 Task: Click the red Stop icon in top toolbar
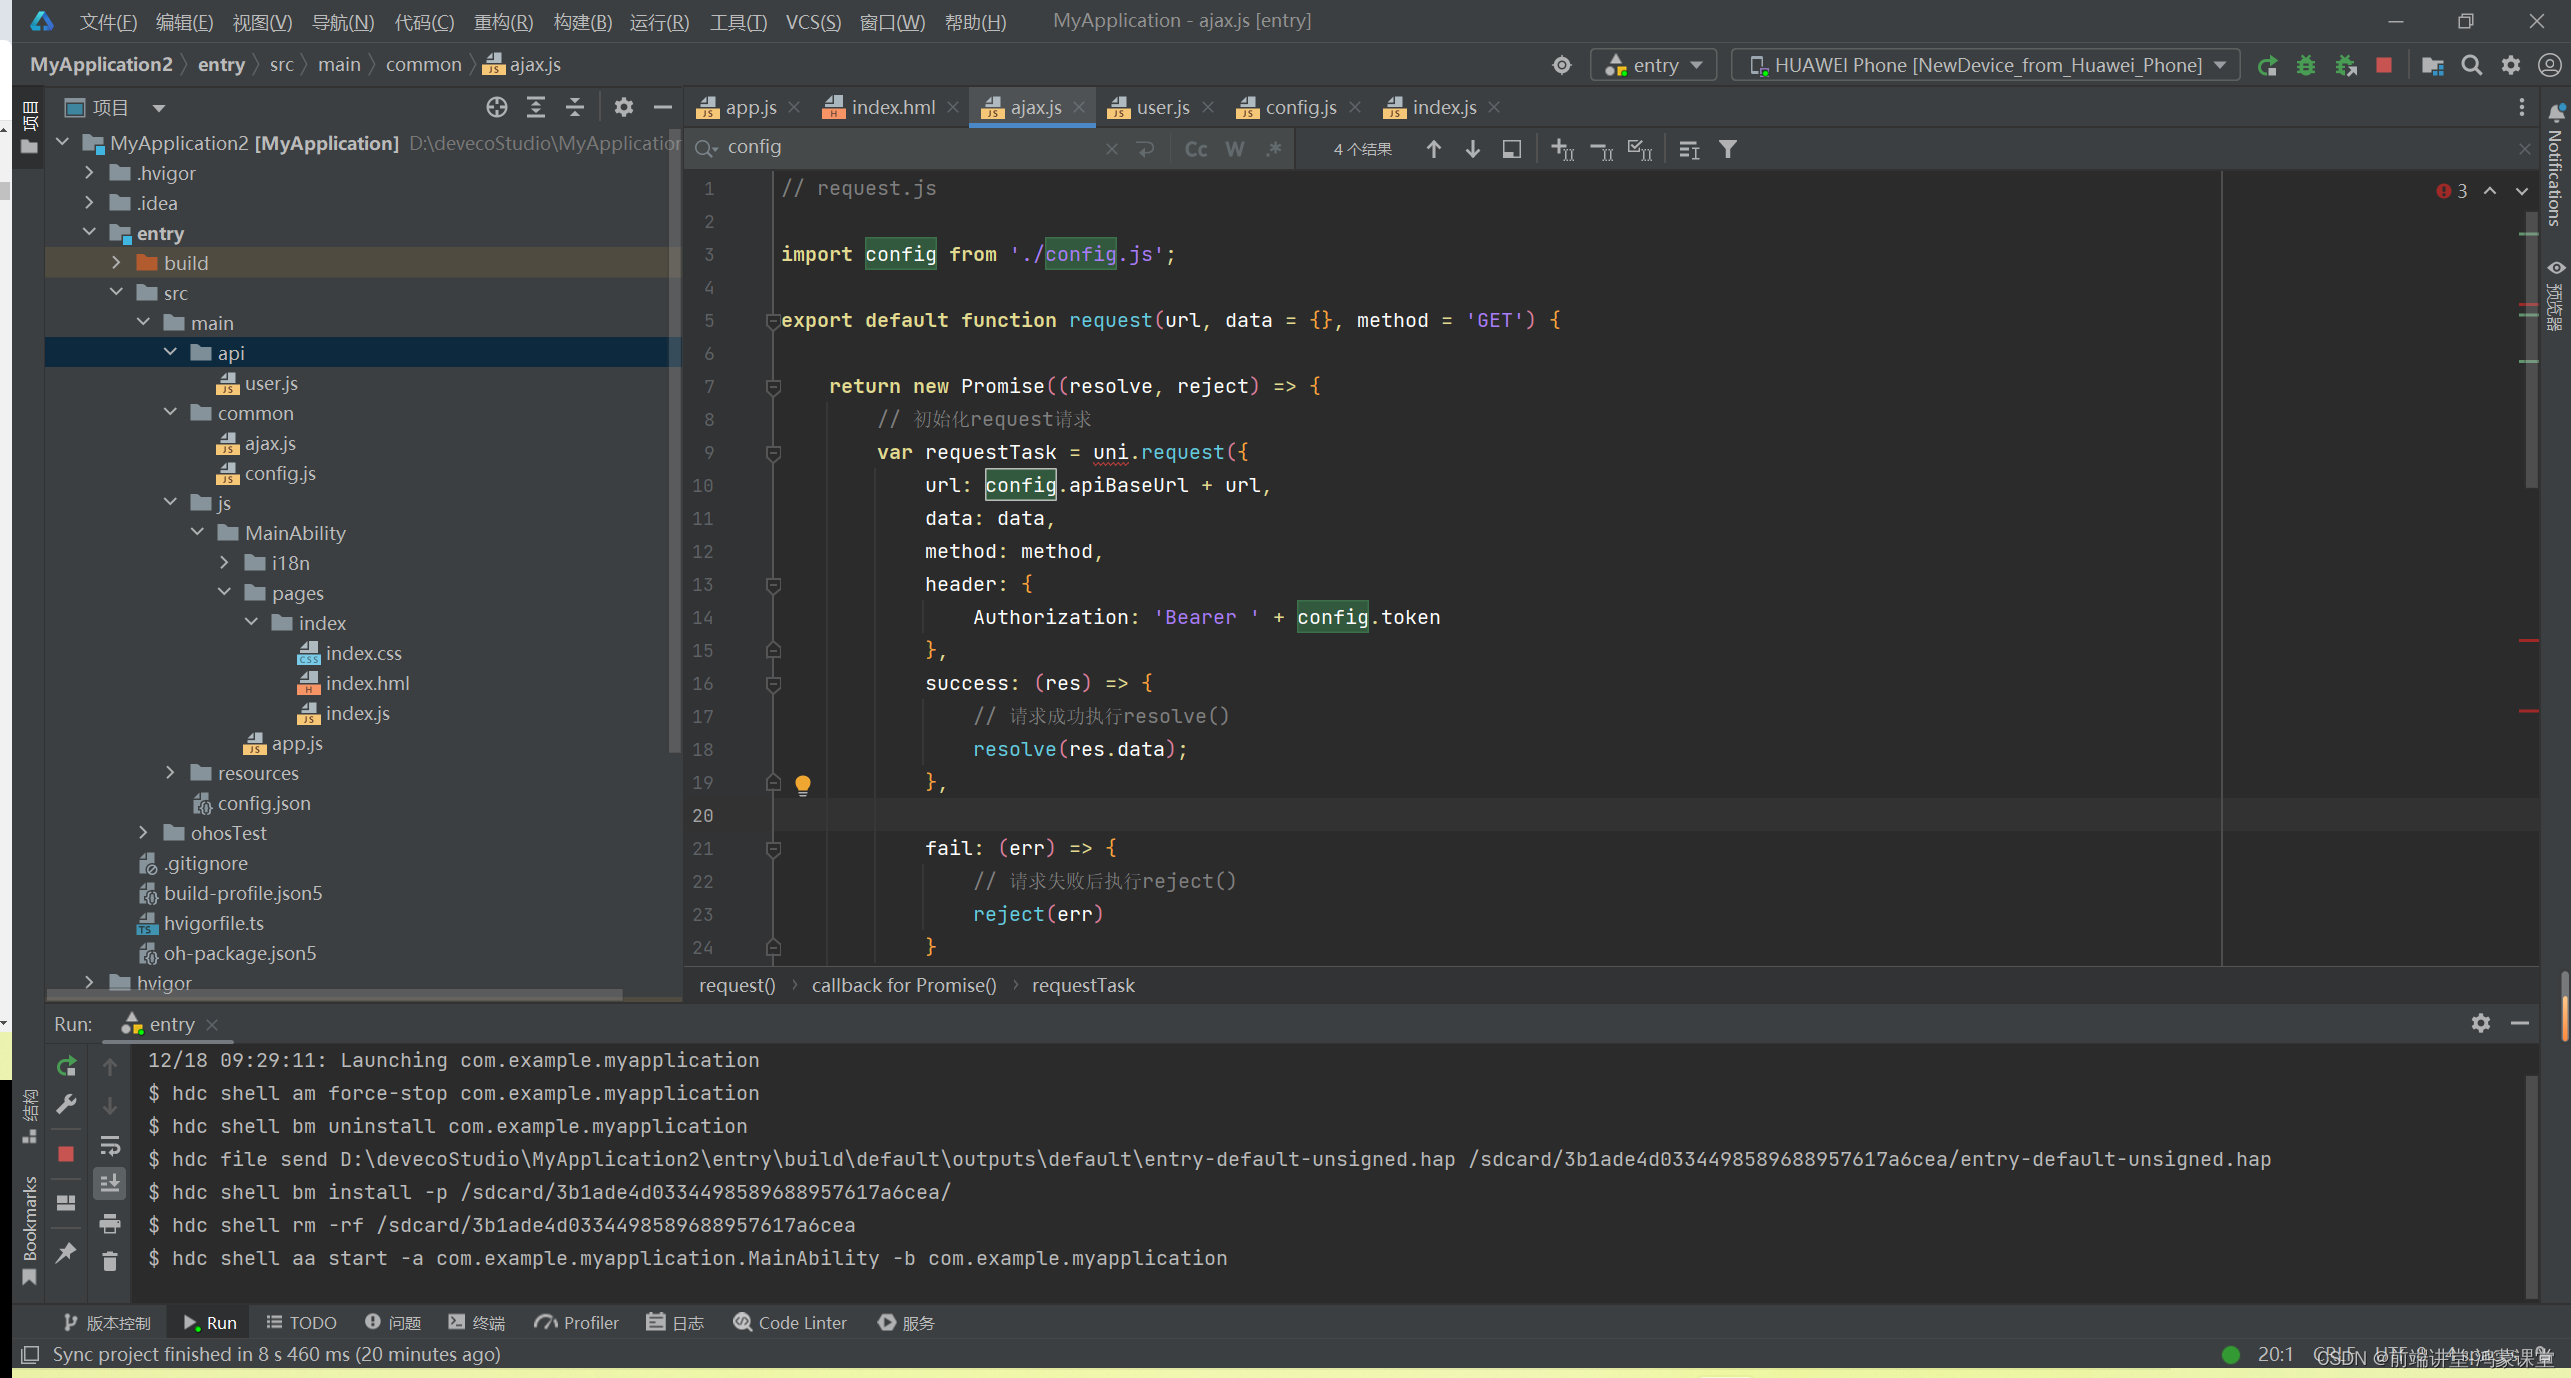click(x=2384, y=66)
